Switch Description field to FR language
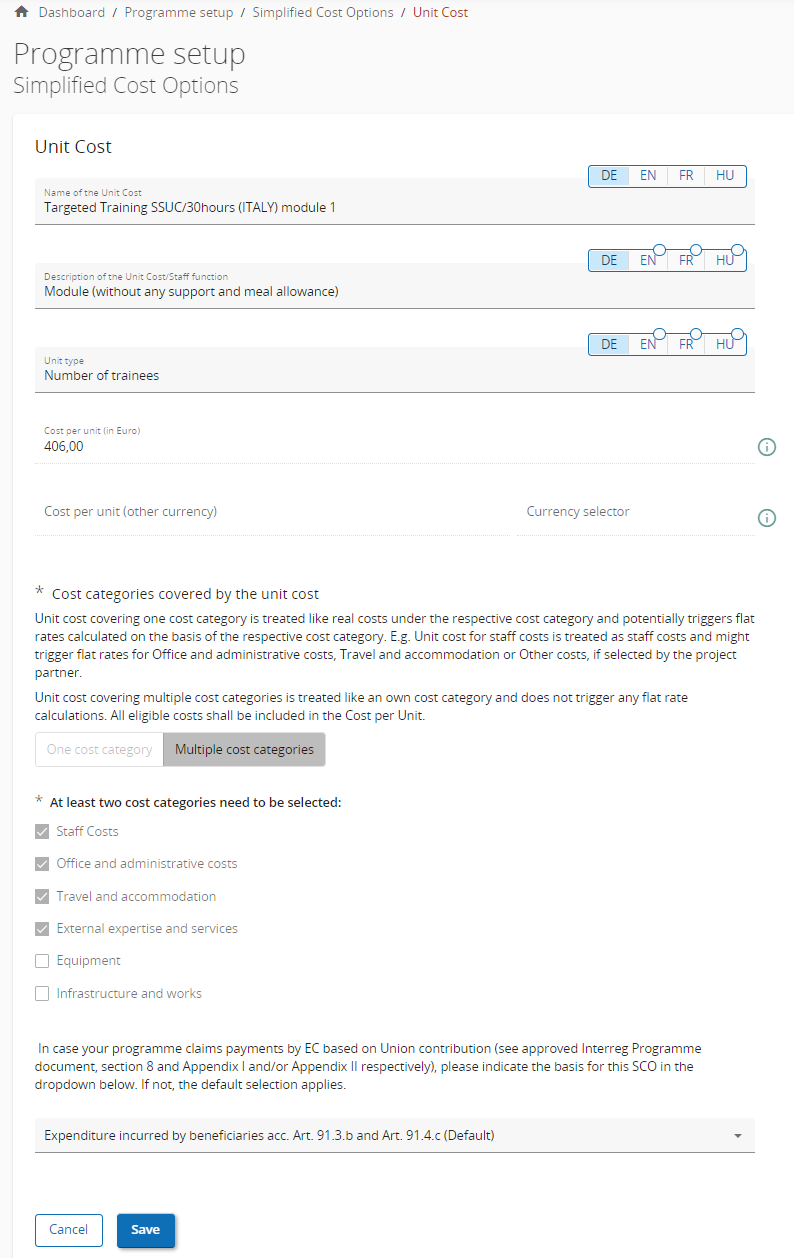The image size is (794, 1258). point(686,260)
